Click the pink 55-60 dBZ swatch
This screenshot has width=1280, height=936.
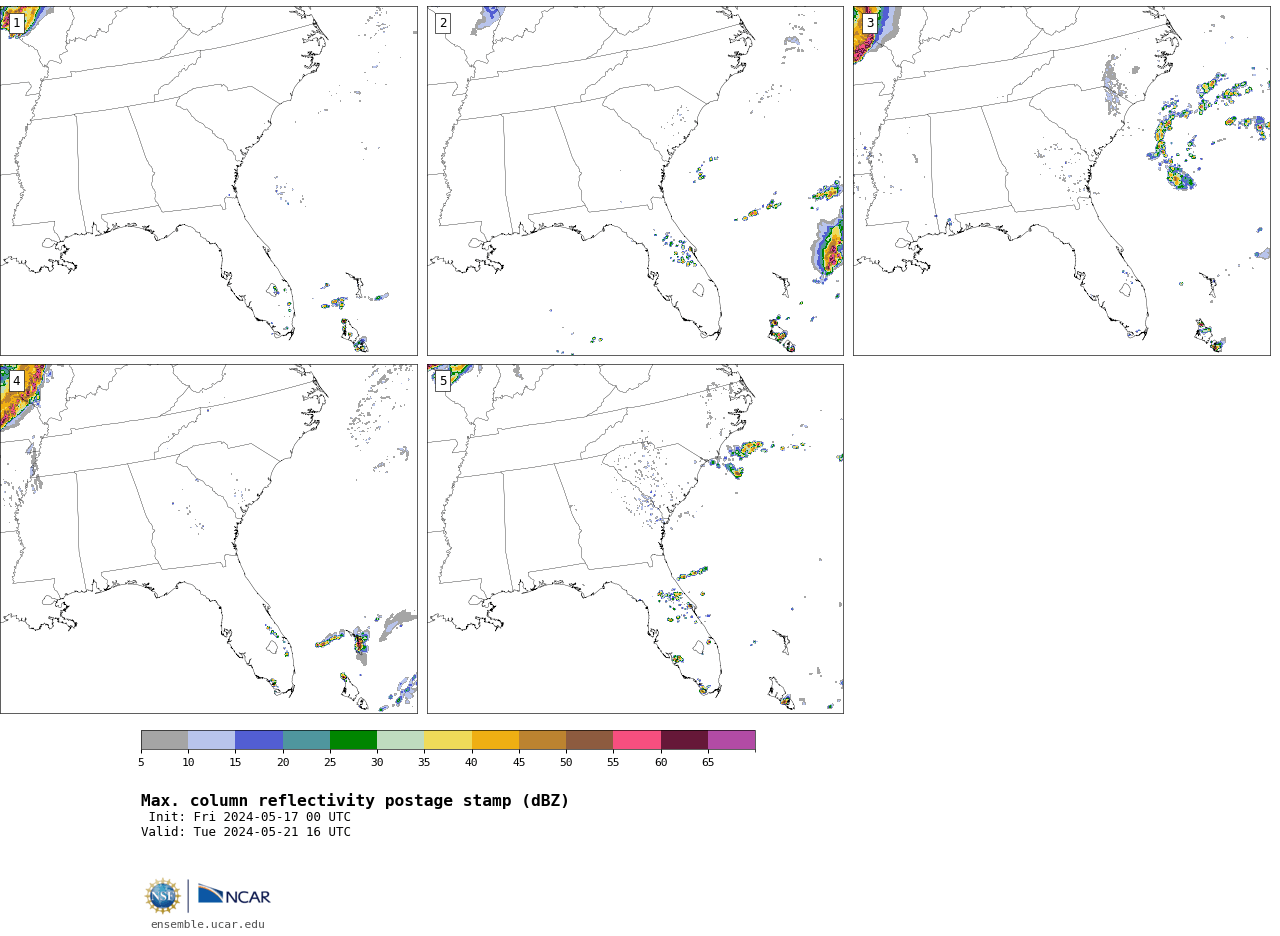(637, 740)
